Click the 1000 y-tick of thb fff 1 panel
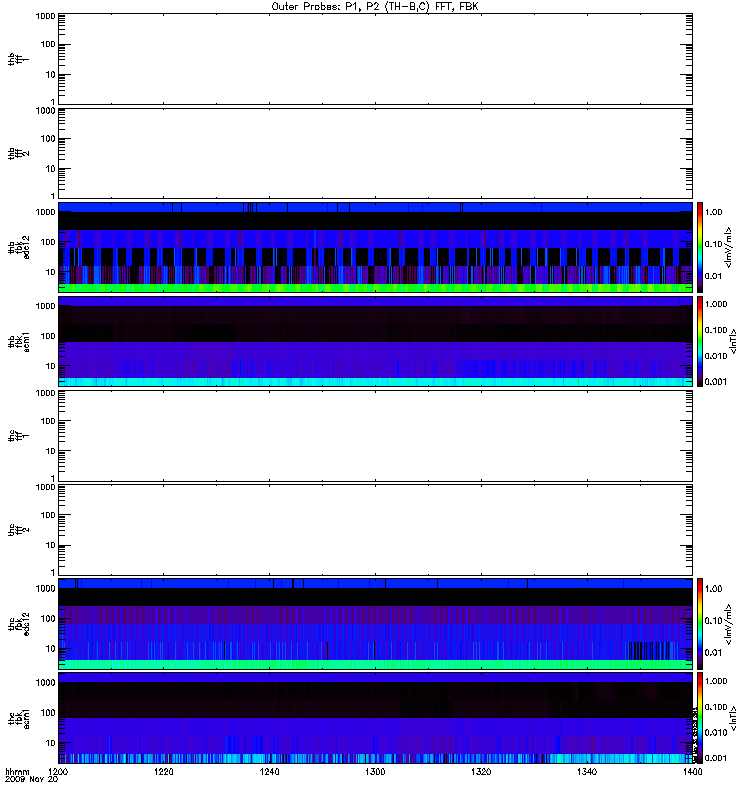This screenshot has height=800, width=750. 45,16
